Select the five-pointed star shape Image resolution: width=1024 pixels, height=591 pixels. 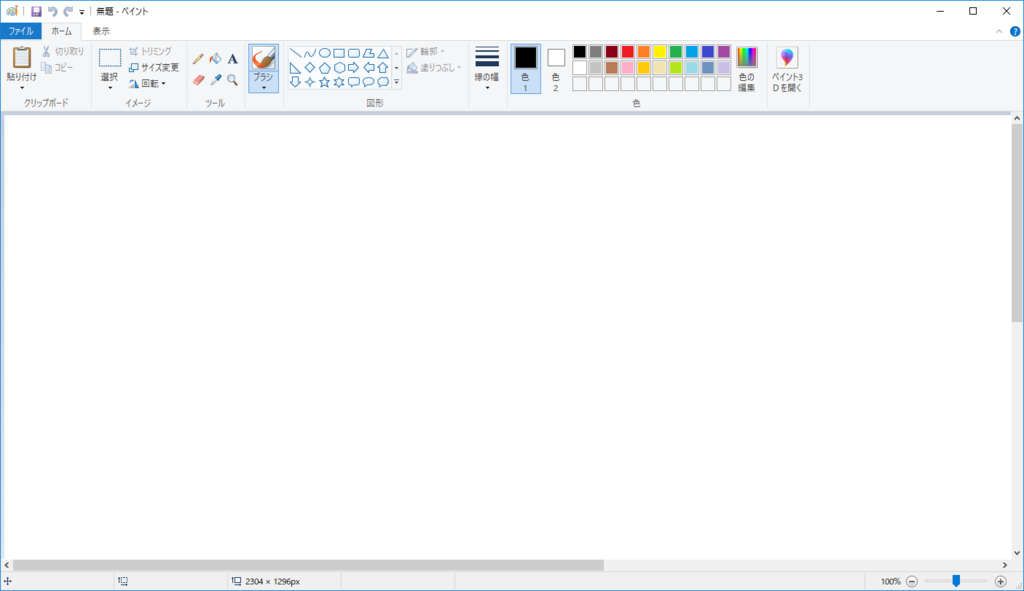pos(324,82)
